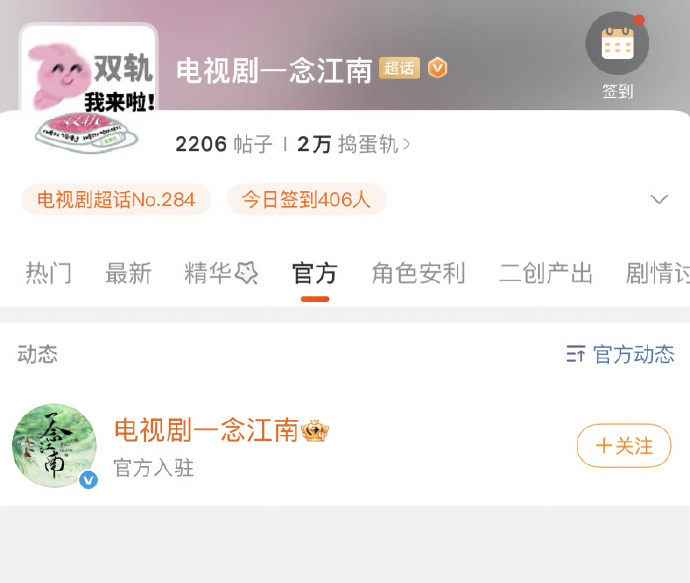Click the fox icon on the 精华 tab
This screenshot has width=690, height=583.
point(246,273)
